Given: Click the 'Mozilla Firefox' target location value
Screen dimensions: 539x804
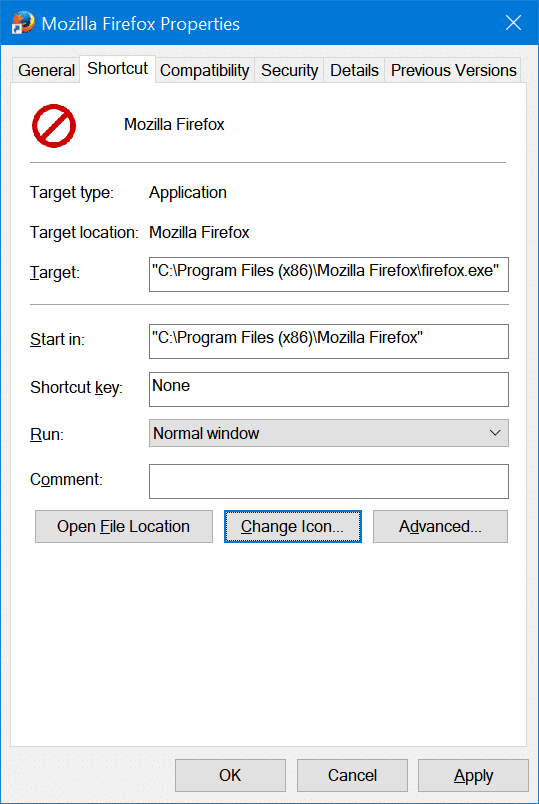Looking at the screenshot, I should (199, 232).
